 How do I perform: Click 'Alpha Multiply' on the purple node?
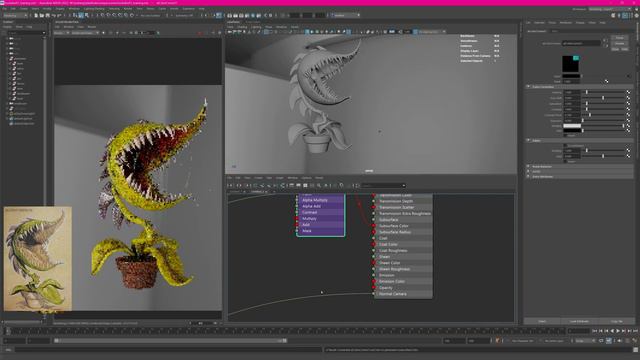click(x=315, y=200)
